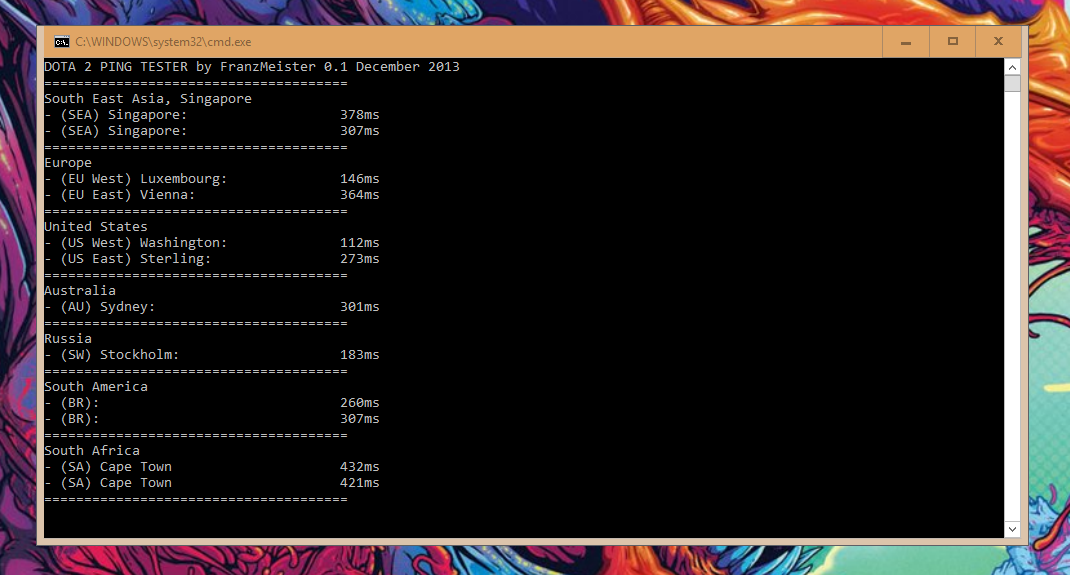
Task: Click the window title text C:\WINDOWS\system32\cmd.exe
Action: 163,42
